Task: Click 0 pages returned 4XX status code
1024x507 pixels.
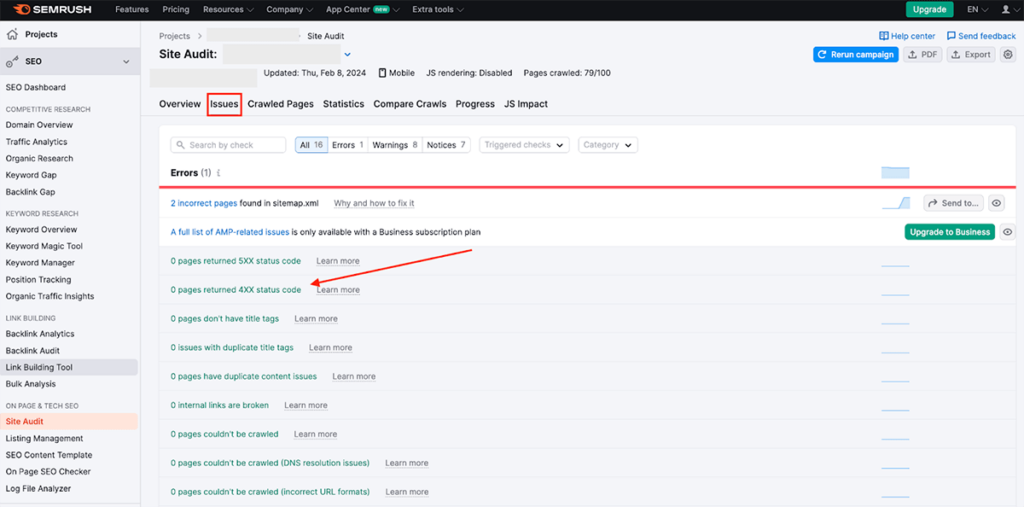Action: click(x=236, y=289)
